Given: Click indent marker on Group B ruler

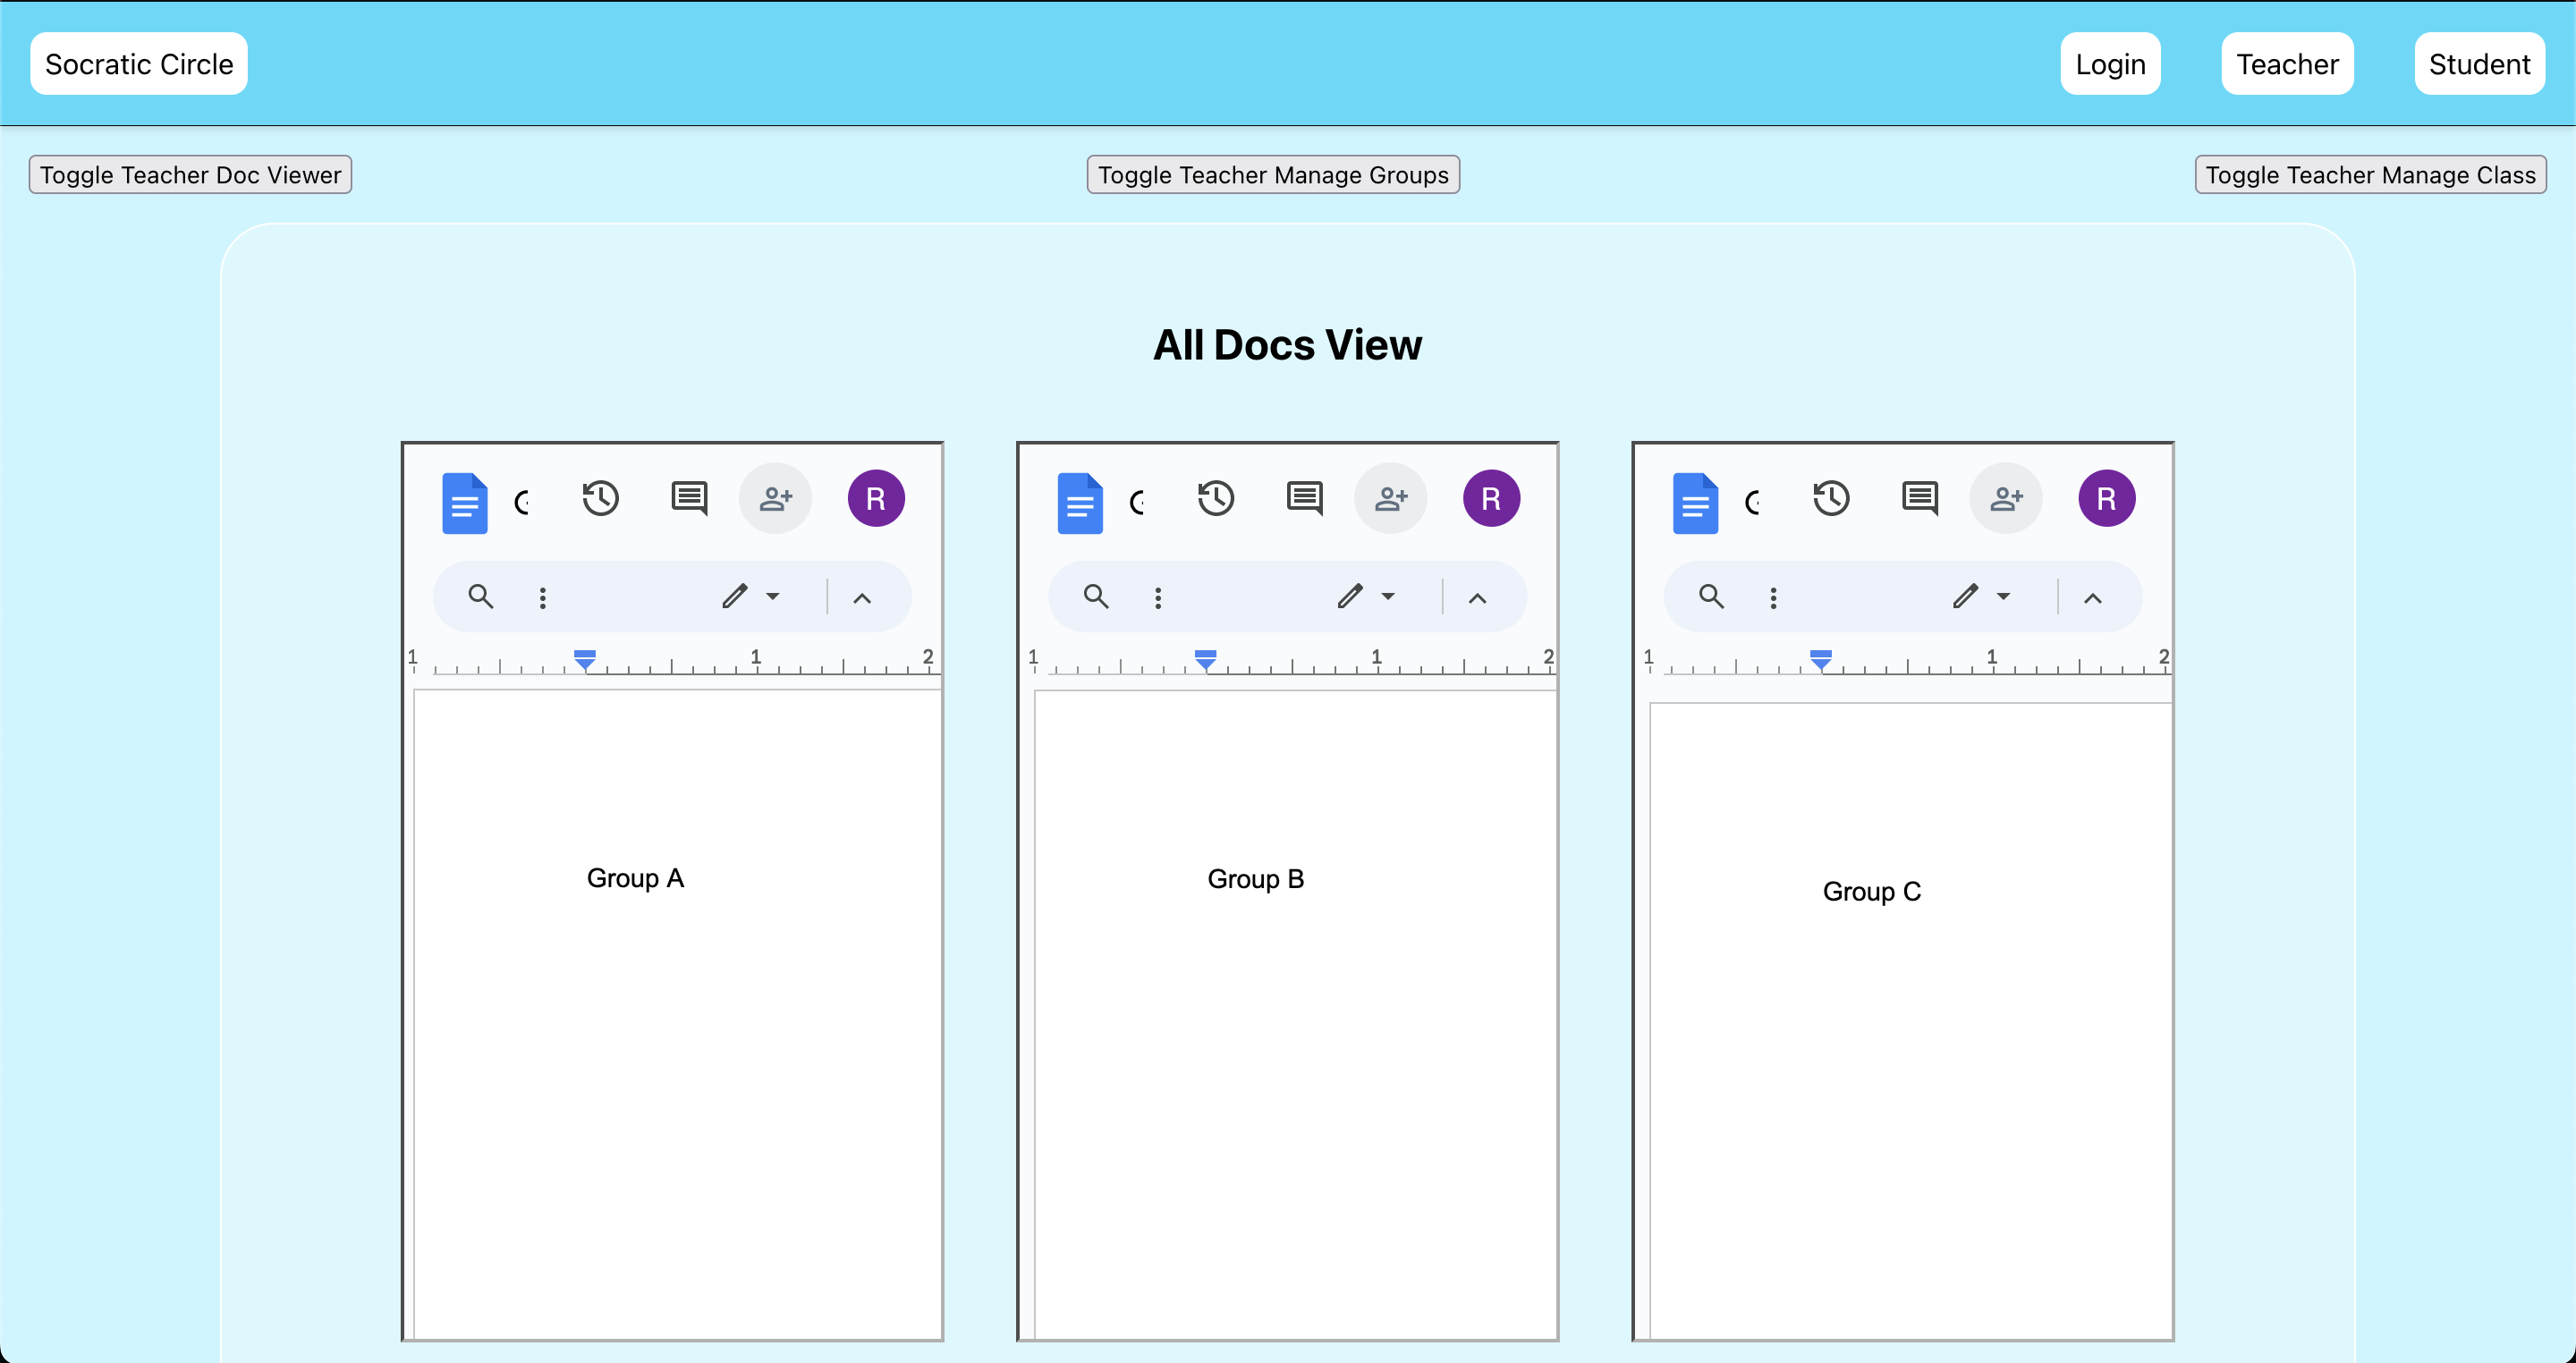Looking at the screenshot, I should click(x=1205, y=659).
